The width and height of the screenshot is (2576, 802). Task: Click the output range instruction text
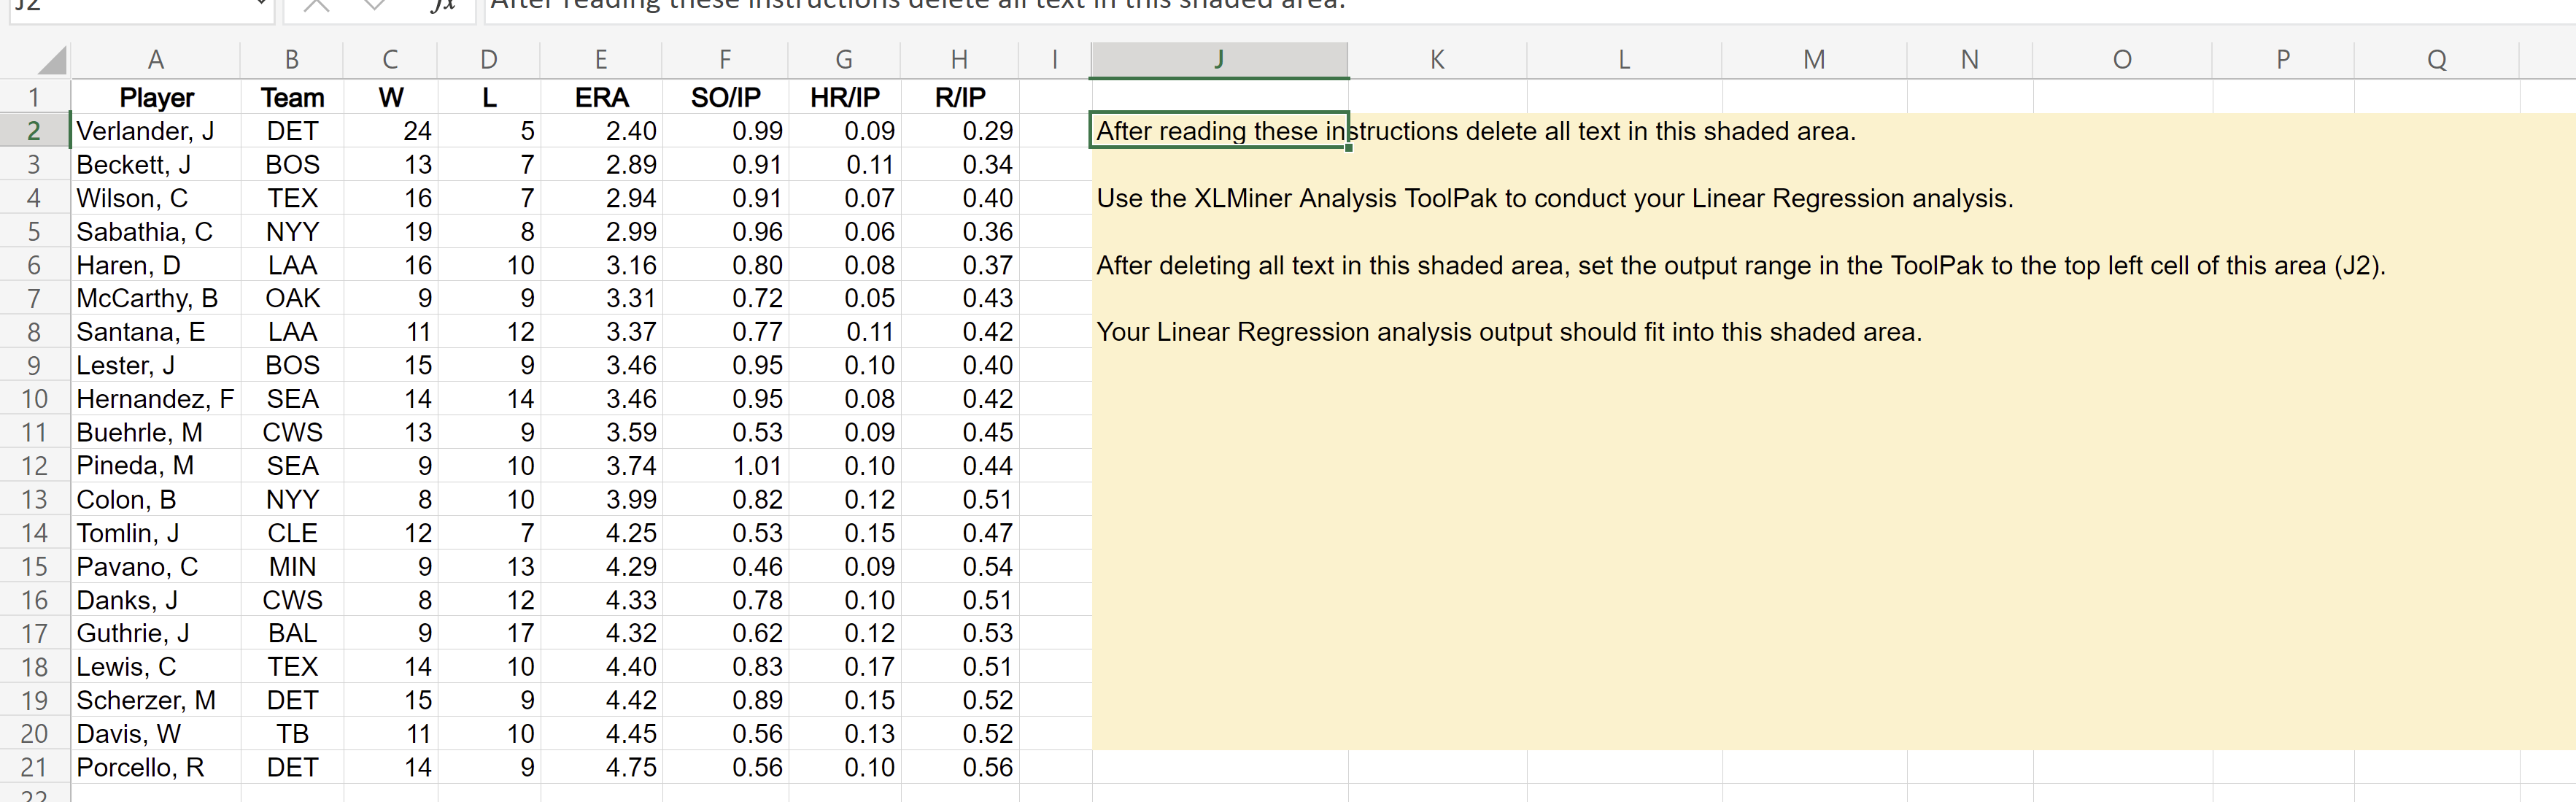(x=1741, y=265)
